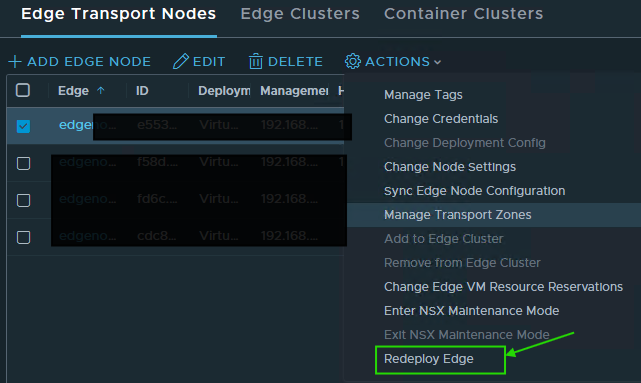Open the first edge node name link

[x=76, y=125]
